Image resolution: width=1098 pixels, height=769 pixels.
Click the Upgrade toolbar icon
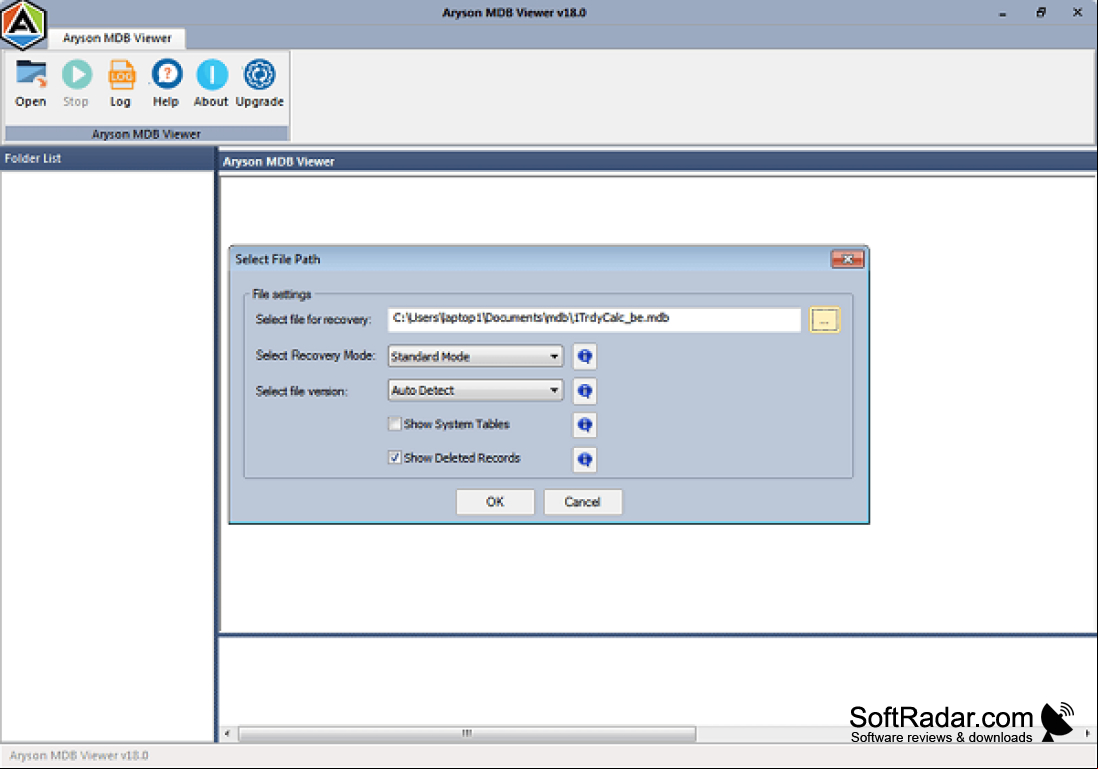pyautogui.click(x=259, y=83)
